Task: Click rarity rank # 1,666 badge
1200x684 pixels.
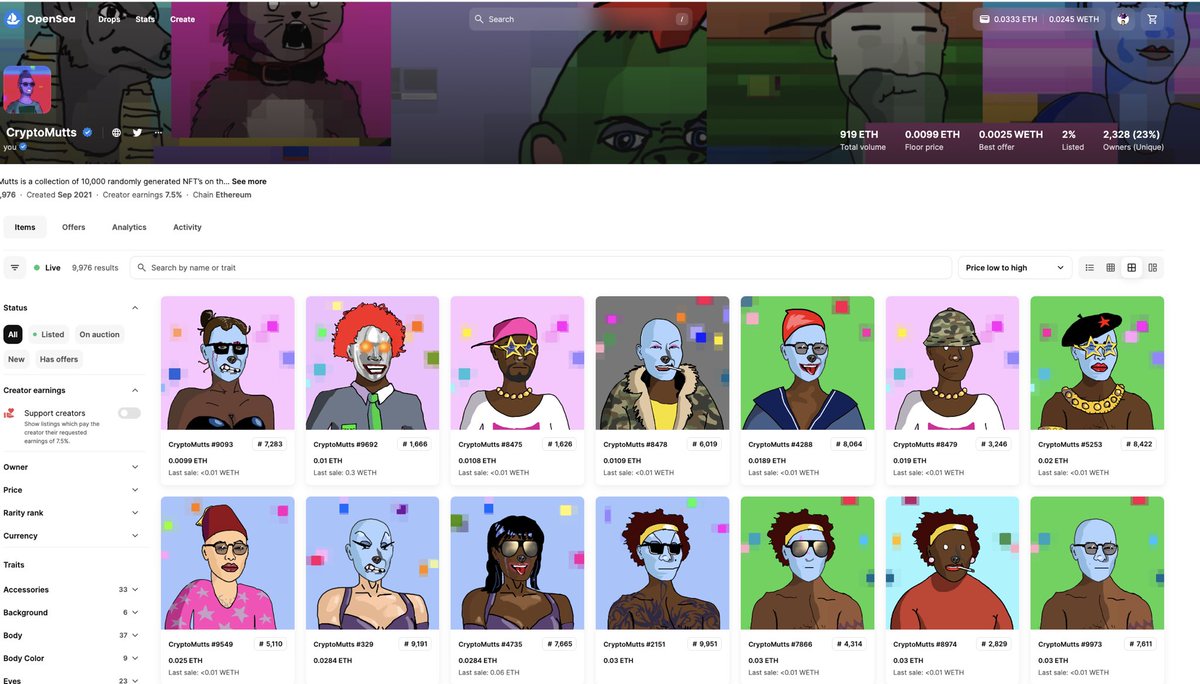Action: [414, 444]
